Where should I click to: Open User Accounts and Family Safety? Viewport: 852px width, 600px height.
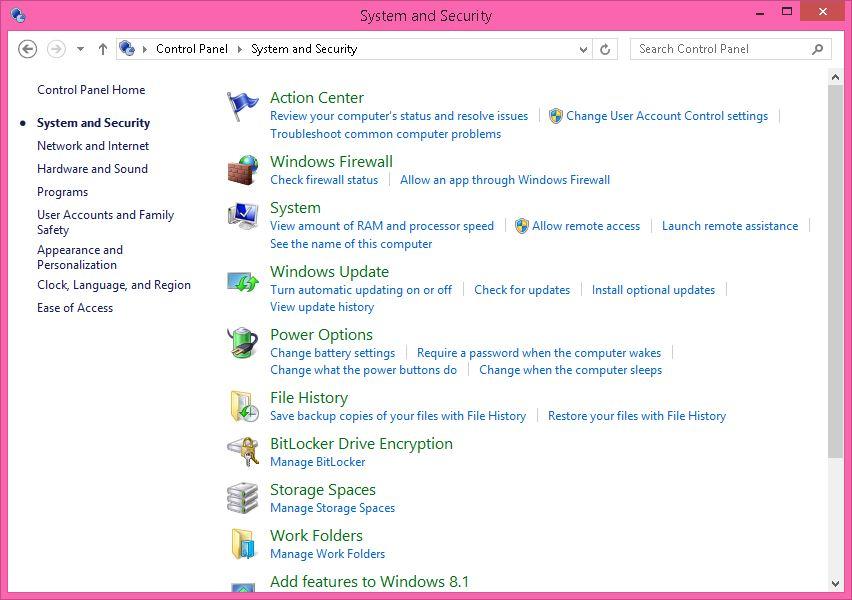105,222
